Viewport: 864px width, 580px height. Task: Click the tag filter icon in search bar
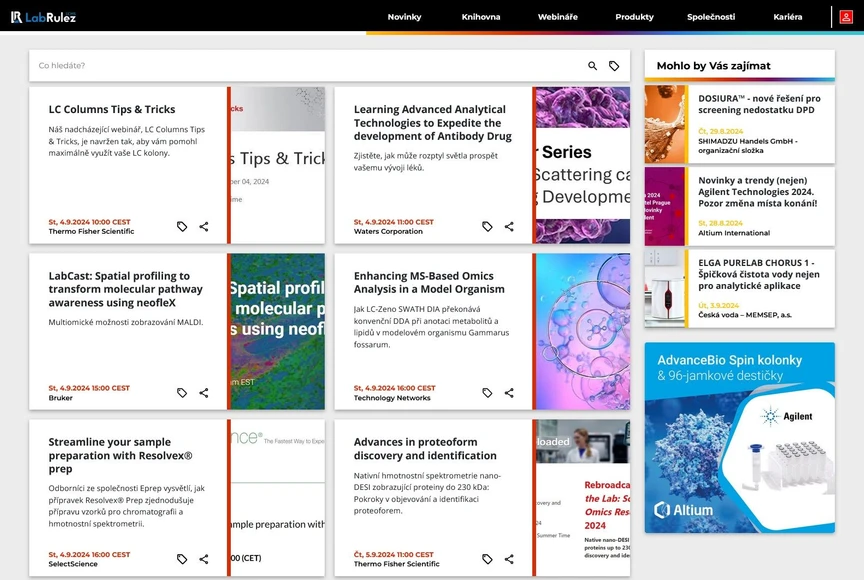614,66
